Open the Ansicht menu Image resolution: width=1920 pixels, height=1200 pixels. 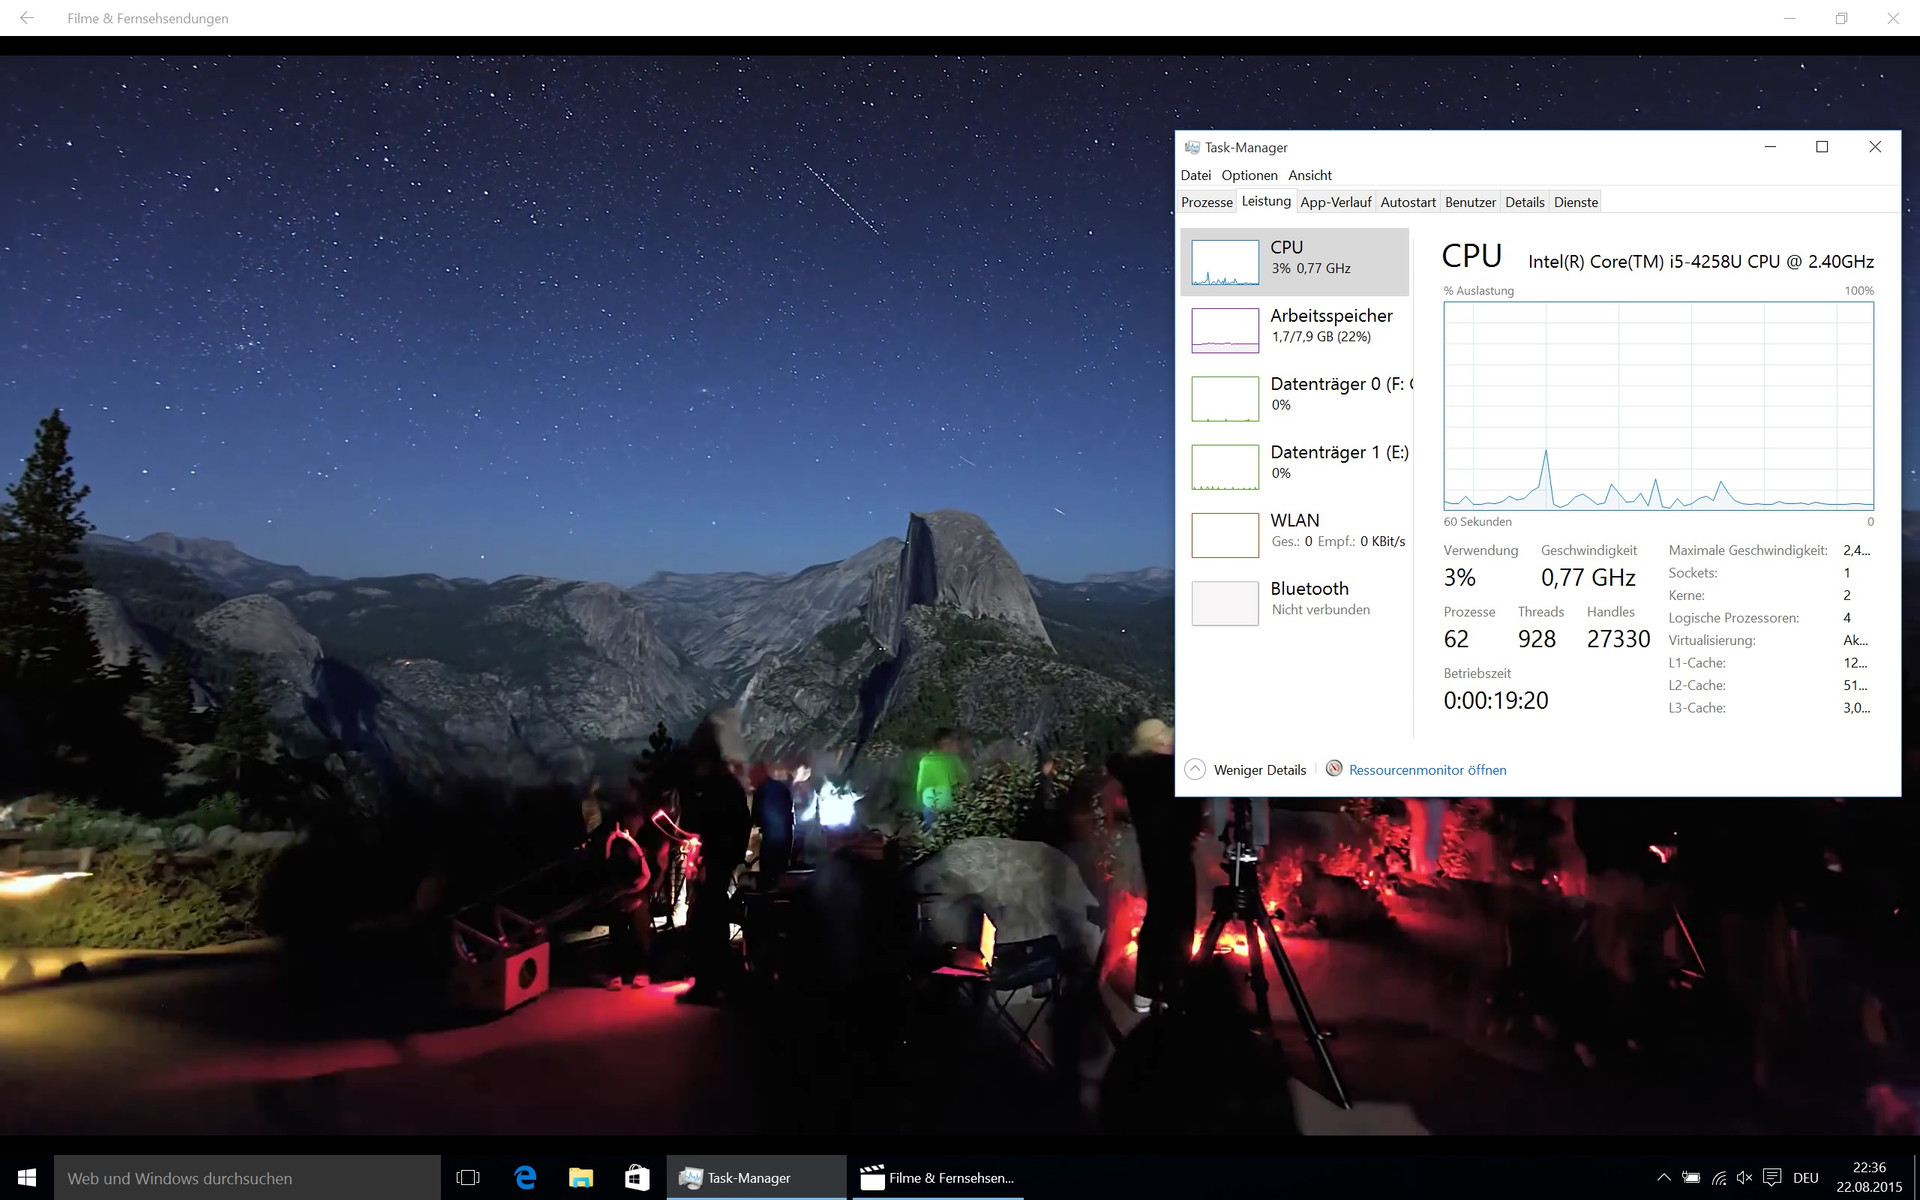click(1309, 175)
